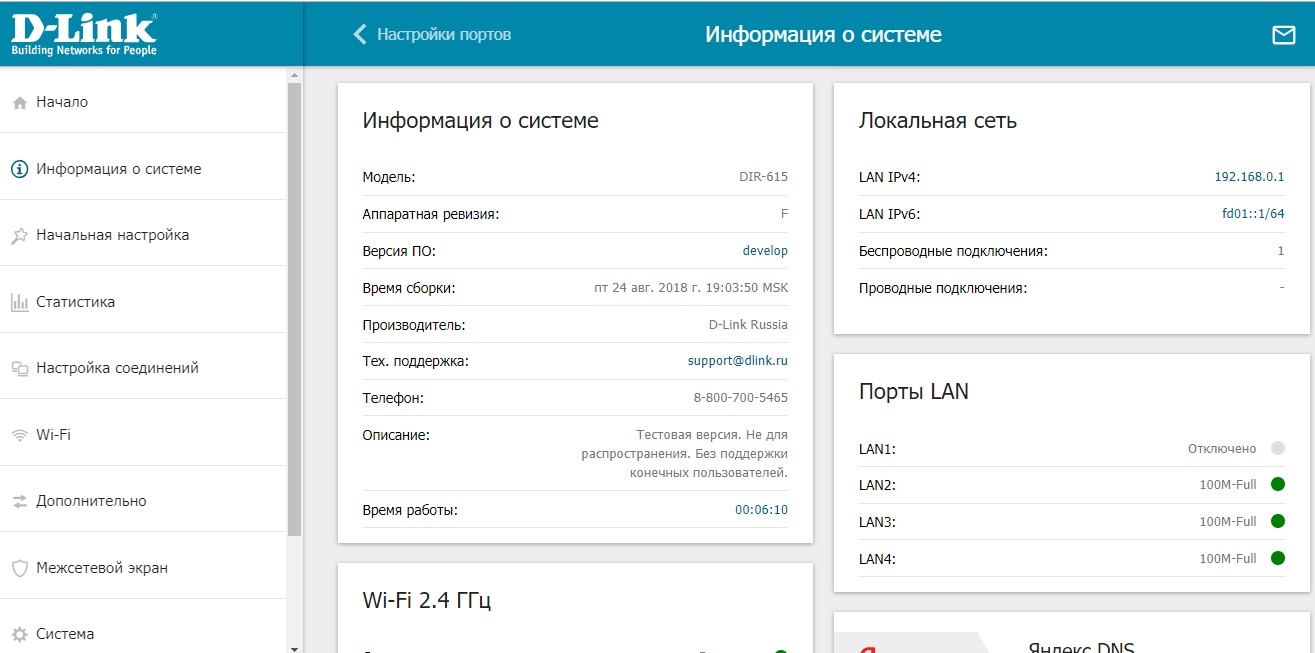
Task: Expand the Дополнительно section
Action: tap(143, 501)
